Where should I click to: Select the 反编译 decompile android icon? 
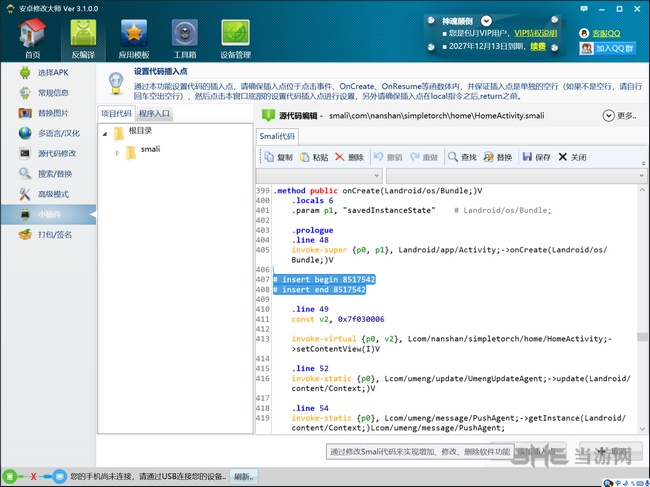[x=83, y=39]
